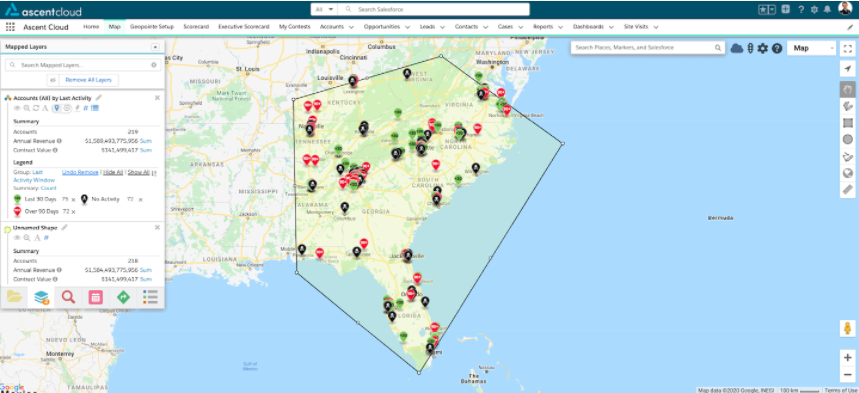
Task: Open Salesforce Help question mark
Action: click(801, 9)
